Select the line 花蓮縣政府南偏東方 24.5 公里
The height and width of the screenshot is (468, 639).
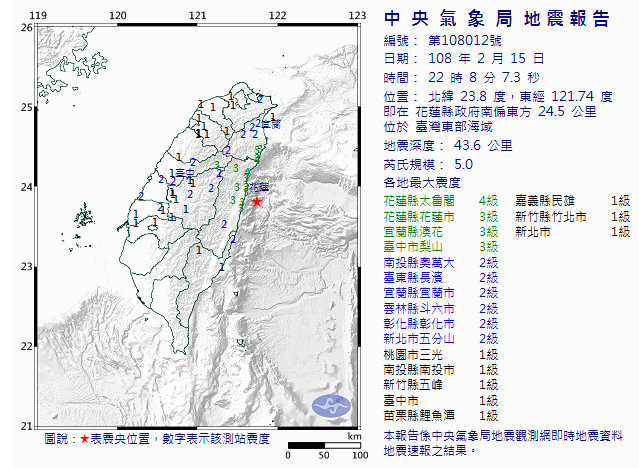tap(506, 111)
